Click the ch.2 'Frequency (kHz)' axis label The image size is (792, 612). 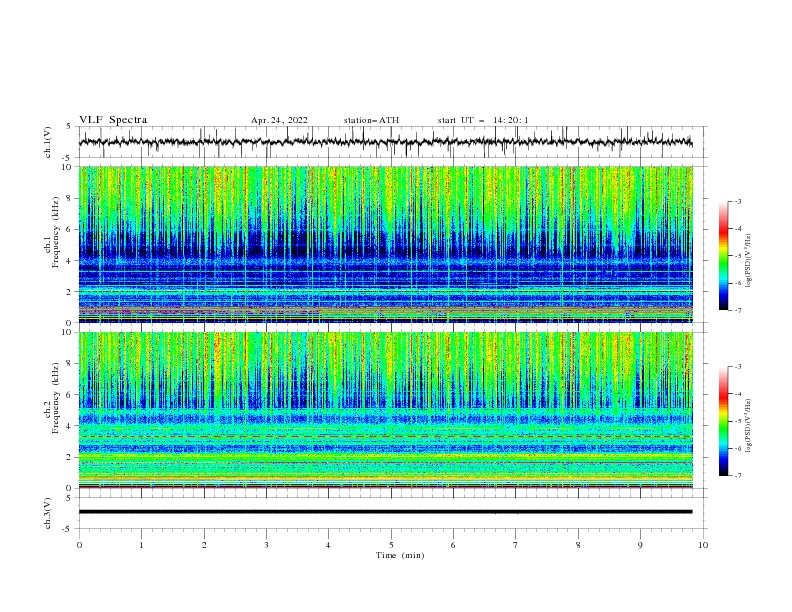(x=56, y=397)
